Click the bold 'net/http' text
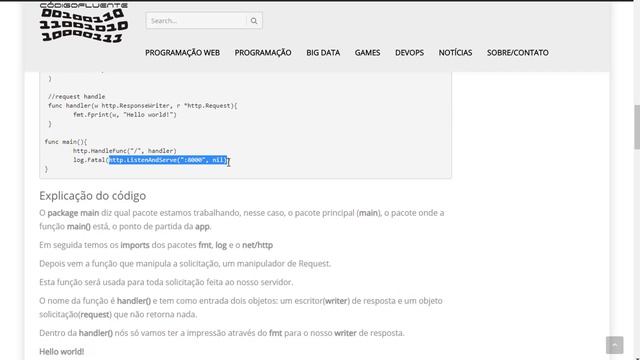Screen dimensions: 640x360 pyautogui.click(x=257, y=245)
